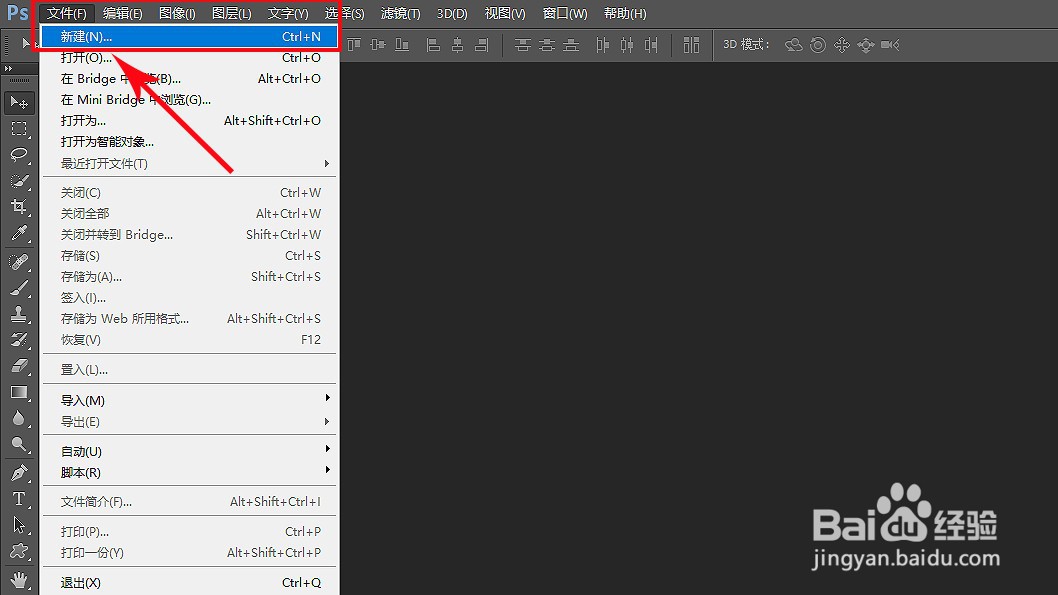Close the 文件(F) menu from the menu bar
This screenshot has width=1058, height=595.
(x=67, y=13)
